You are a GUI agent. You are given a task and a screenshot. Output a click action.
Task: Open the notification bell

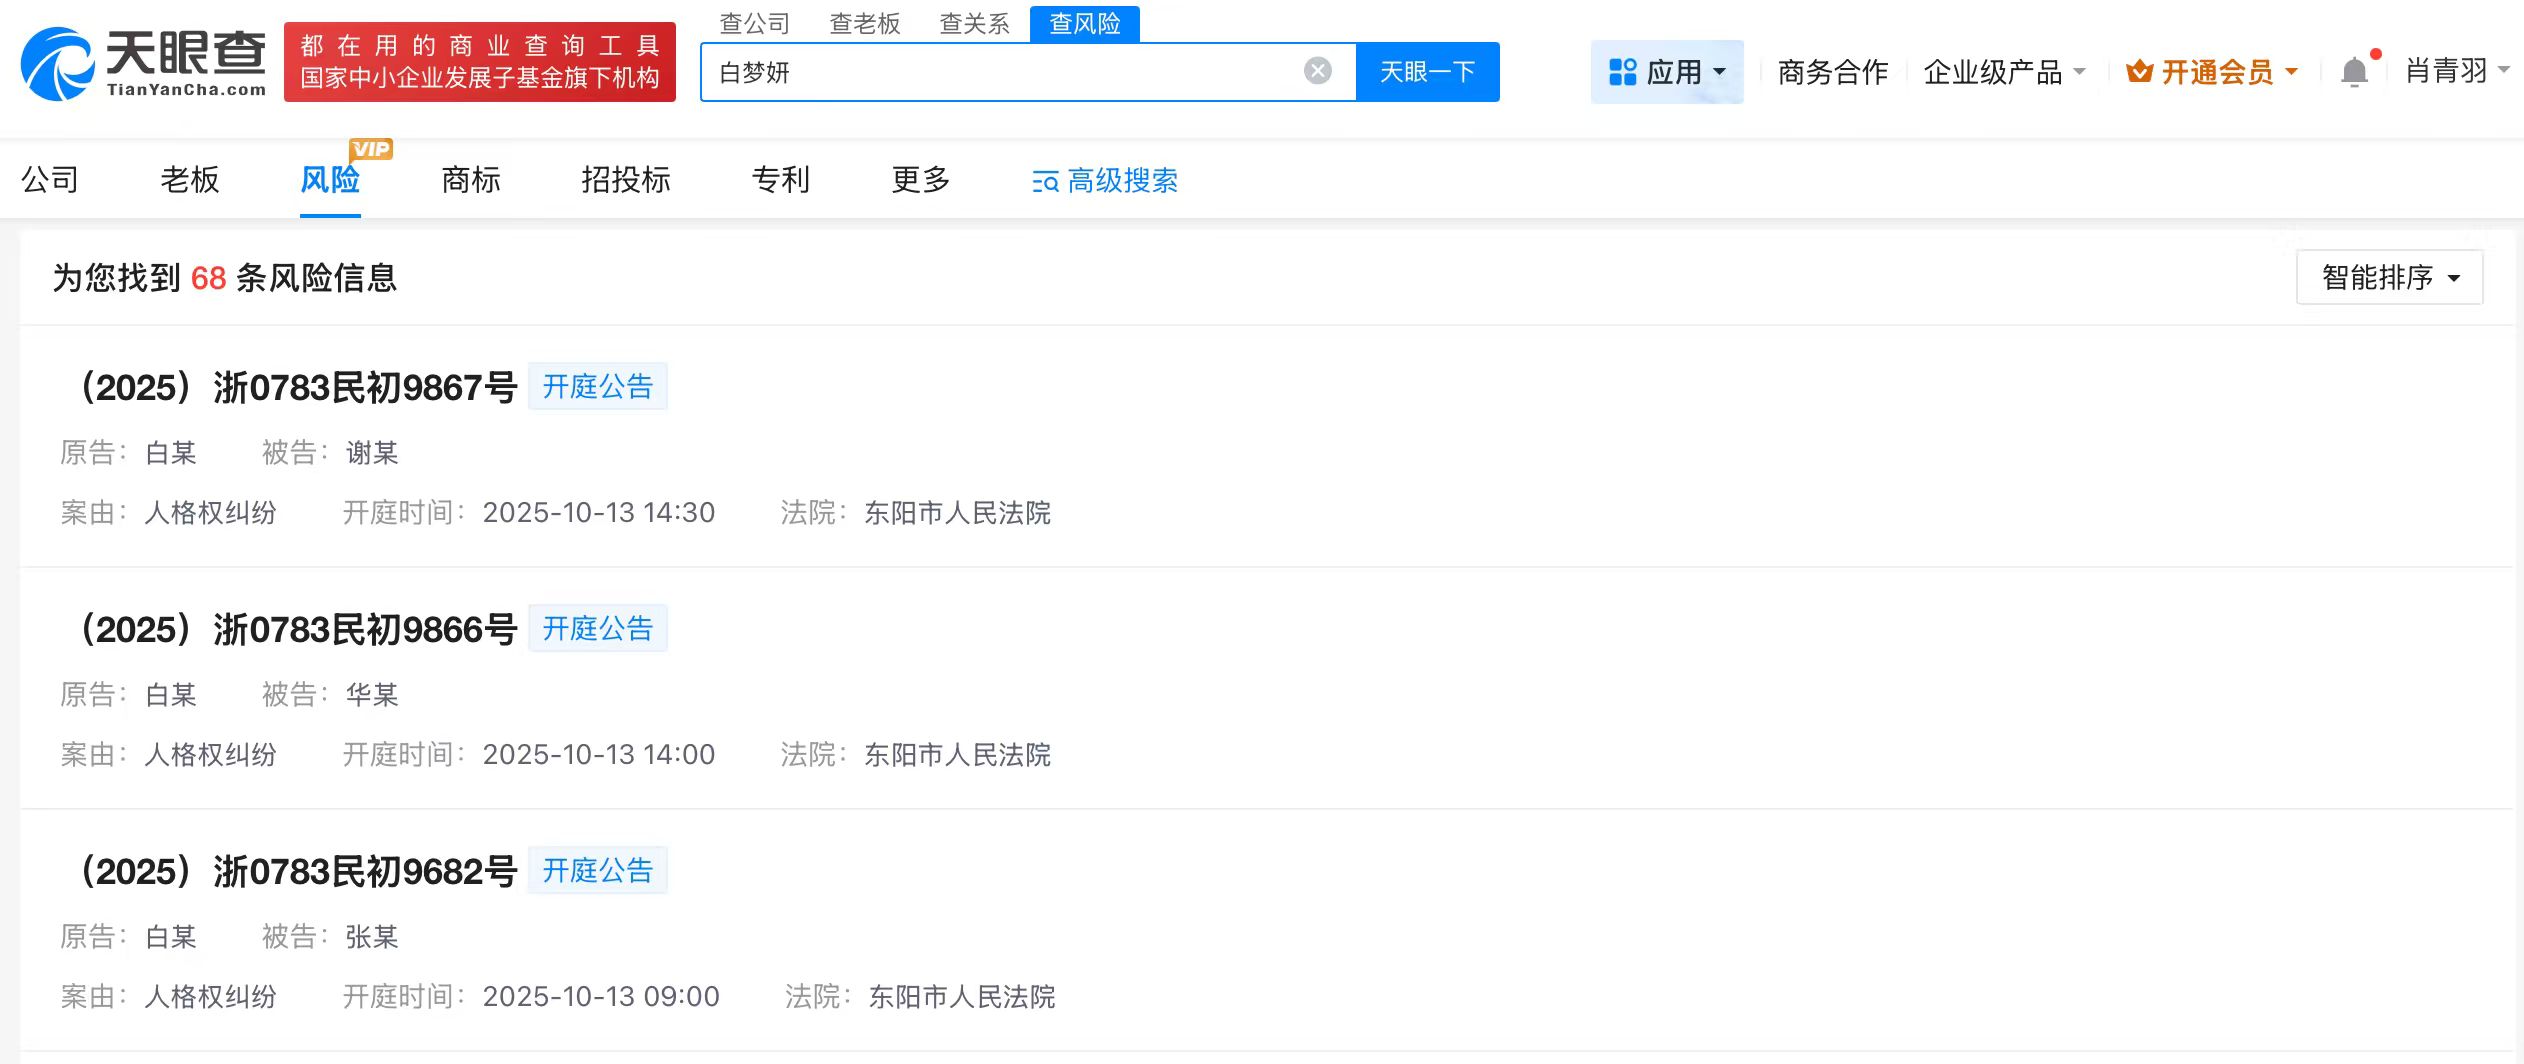tap(2354, 72)
